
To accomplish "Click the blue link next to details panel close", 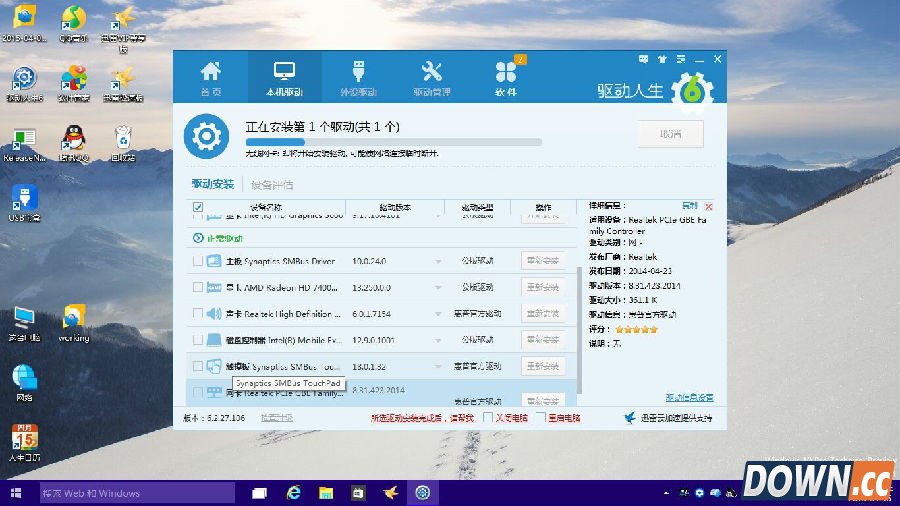I will 689,205.
